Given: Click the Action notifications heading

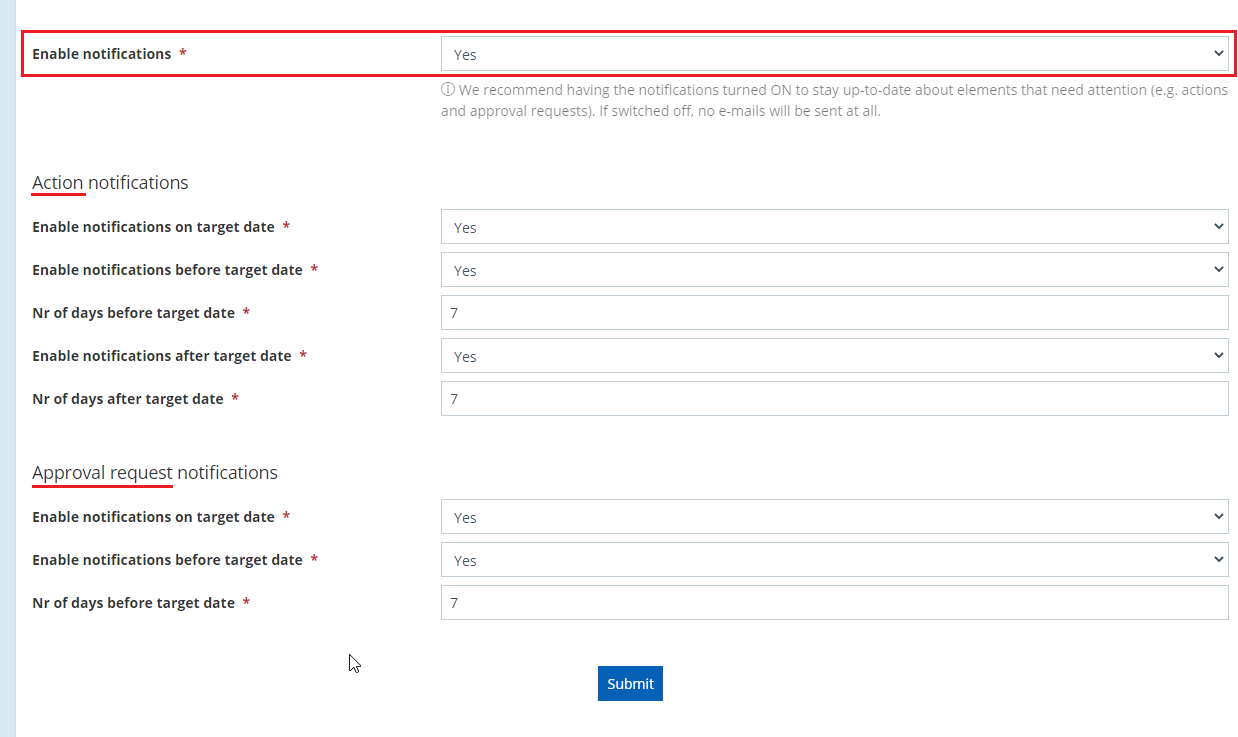Looking at the screenshot, I should coord(110,183).
